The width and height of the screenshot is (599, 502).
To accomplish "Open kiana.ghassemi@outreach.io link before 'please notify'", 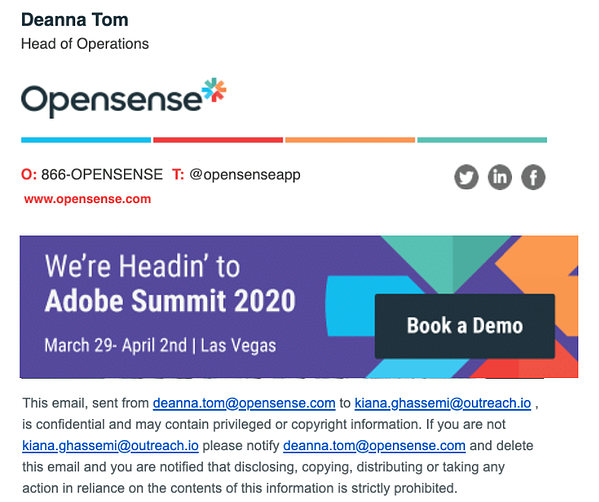I will (110, 445).
